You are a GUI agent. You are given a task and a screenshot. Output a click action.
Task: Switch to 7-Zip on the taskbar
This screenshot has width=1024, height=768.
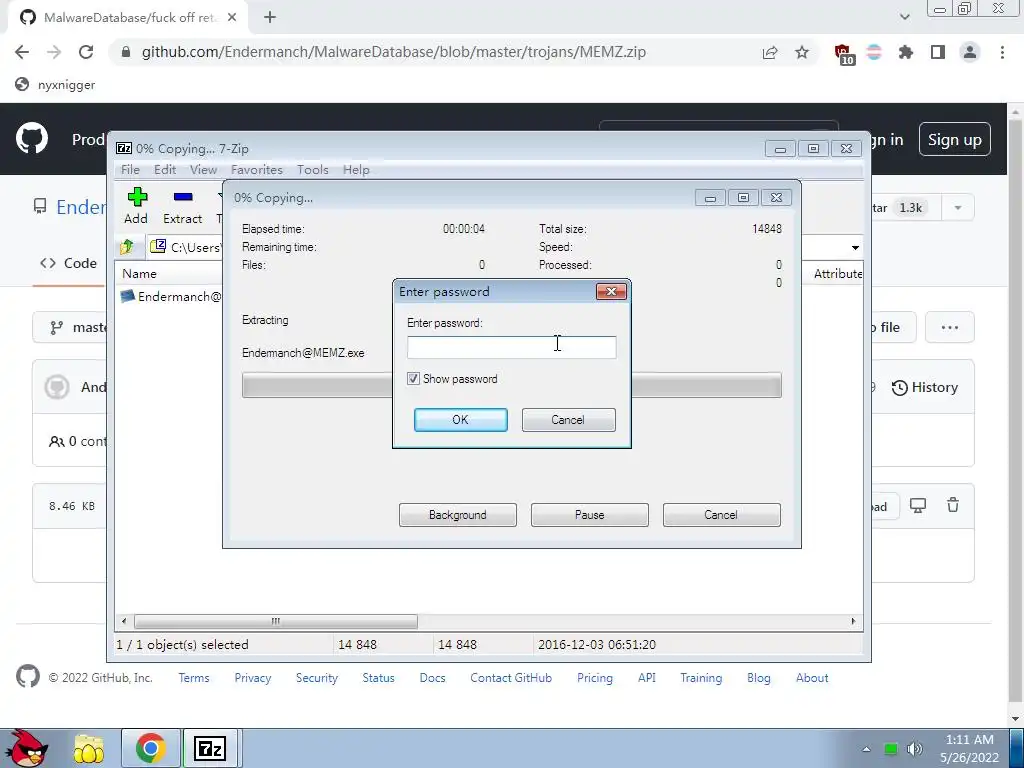point(210,748)
